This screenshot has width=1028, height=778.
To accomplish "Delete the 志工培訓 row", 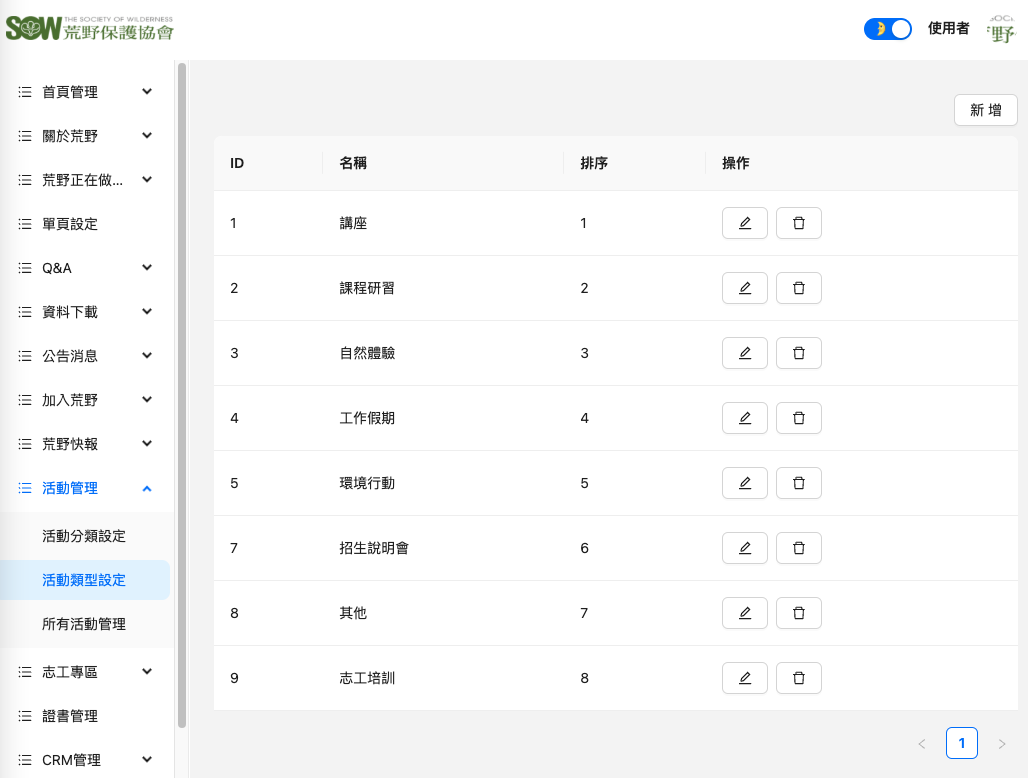I will pos(798,678).
